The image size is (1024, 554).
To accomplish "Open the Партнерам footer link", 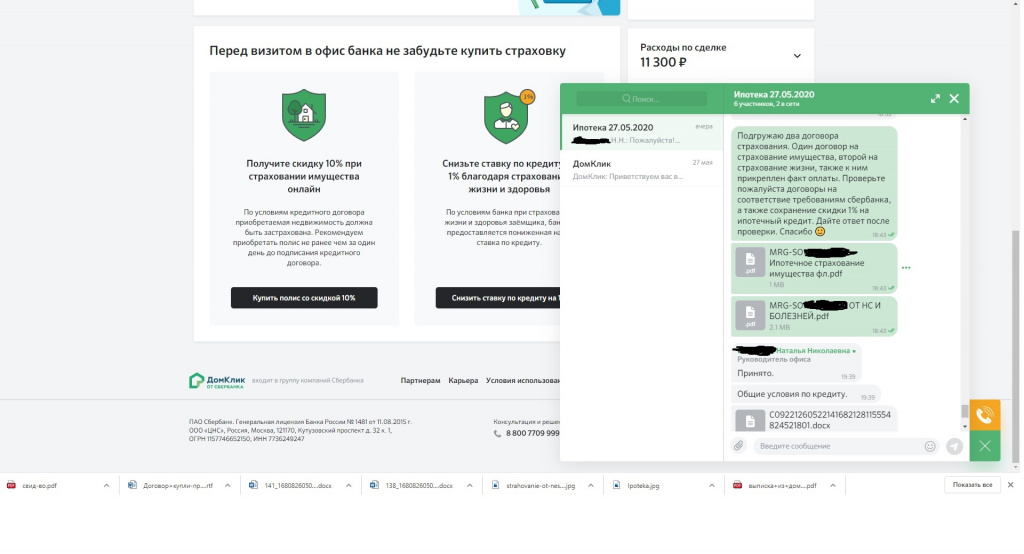I will [420, 380].
